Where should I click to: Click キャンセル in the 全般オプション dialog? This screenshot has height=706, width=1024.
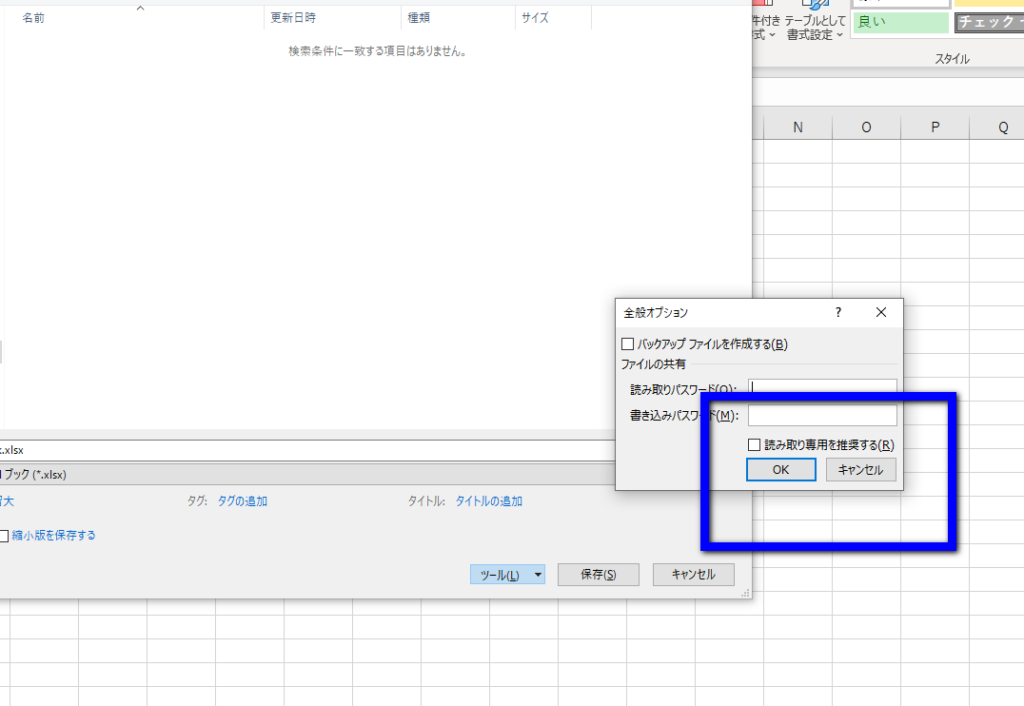tap(860, 470)
